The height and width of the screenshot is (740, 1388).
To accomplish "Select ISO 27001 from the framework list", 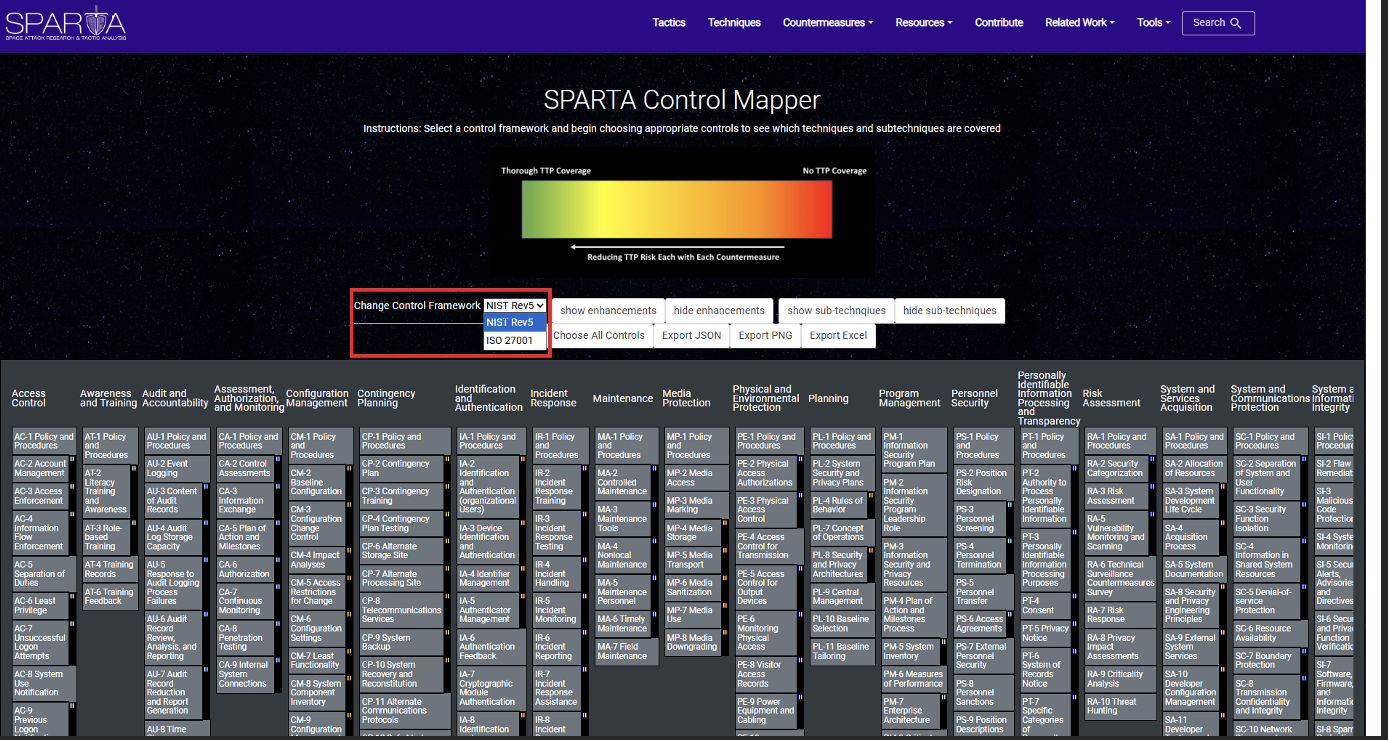I will (515, 340).
